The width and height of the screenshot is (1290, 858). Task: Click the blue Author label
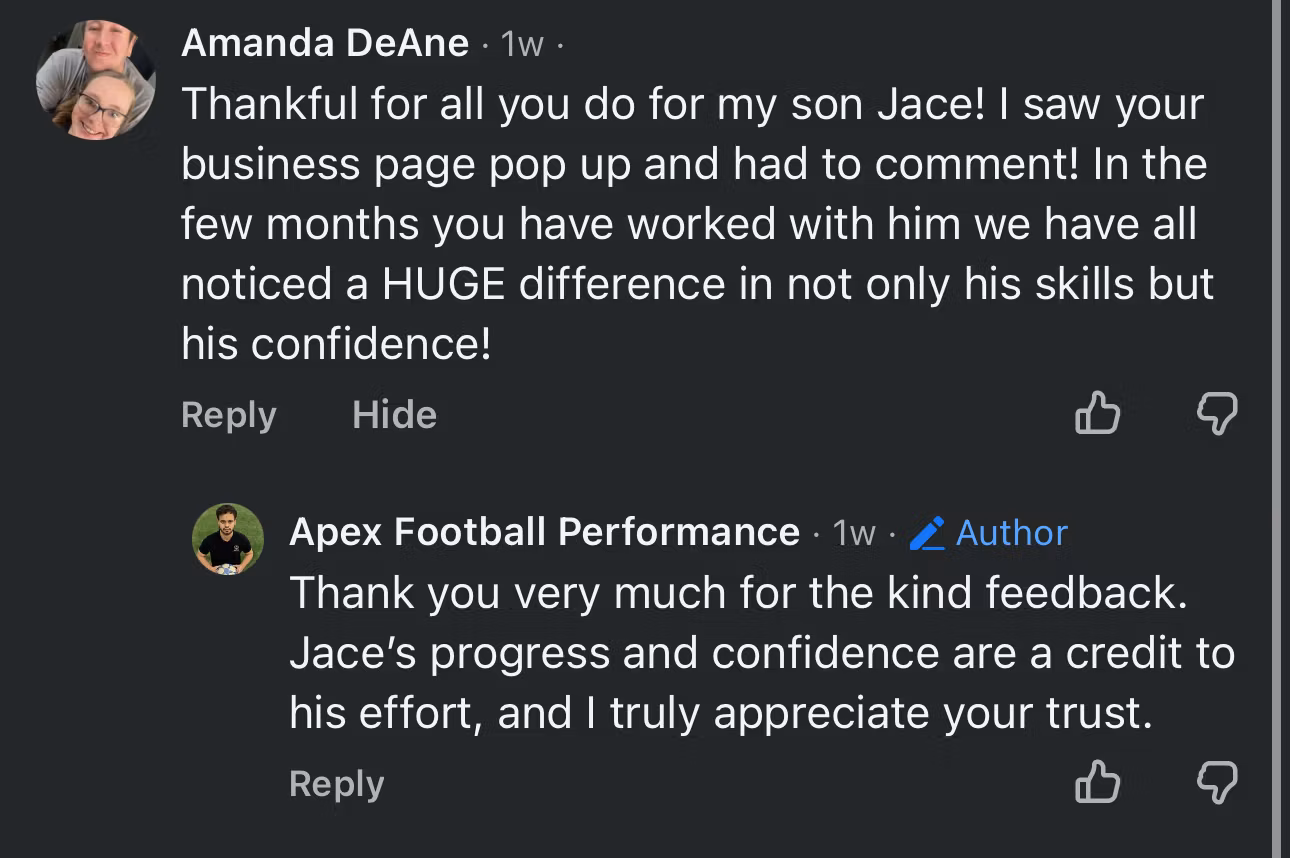coord(1011,533)
